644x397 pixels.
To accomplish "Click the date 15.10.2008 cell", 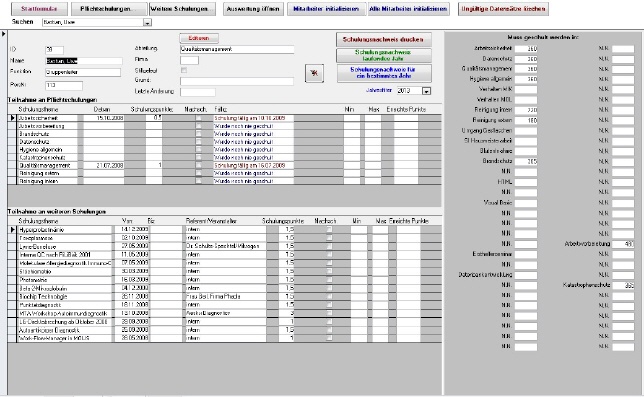I will pyautogui.click(x=104, y=118).
